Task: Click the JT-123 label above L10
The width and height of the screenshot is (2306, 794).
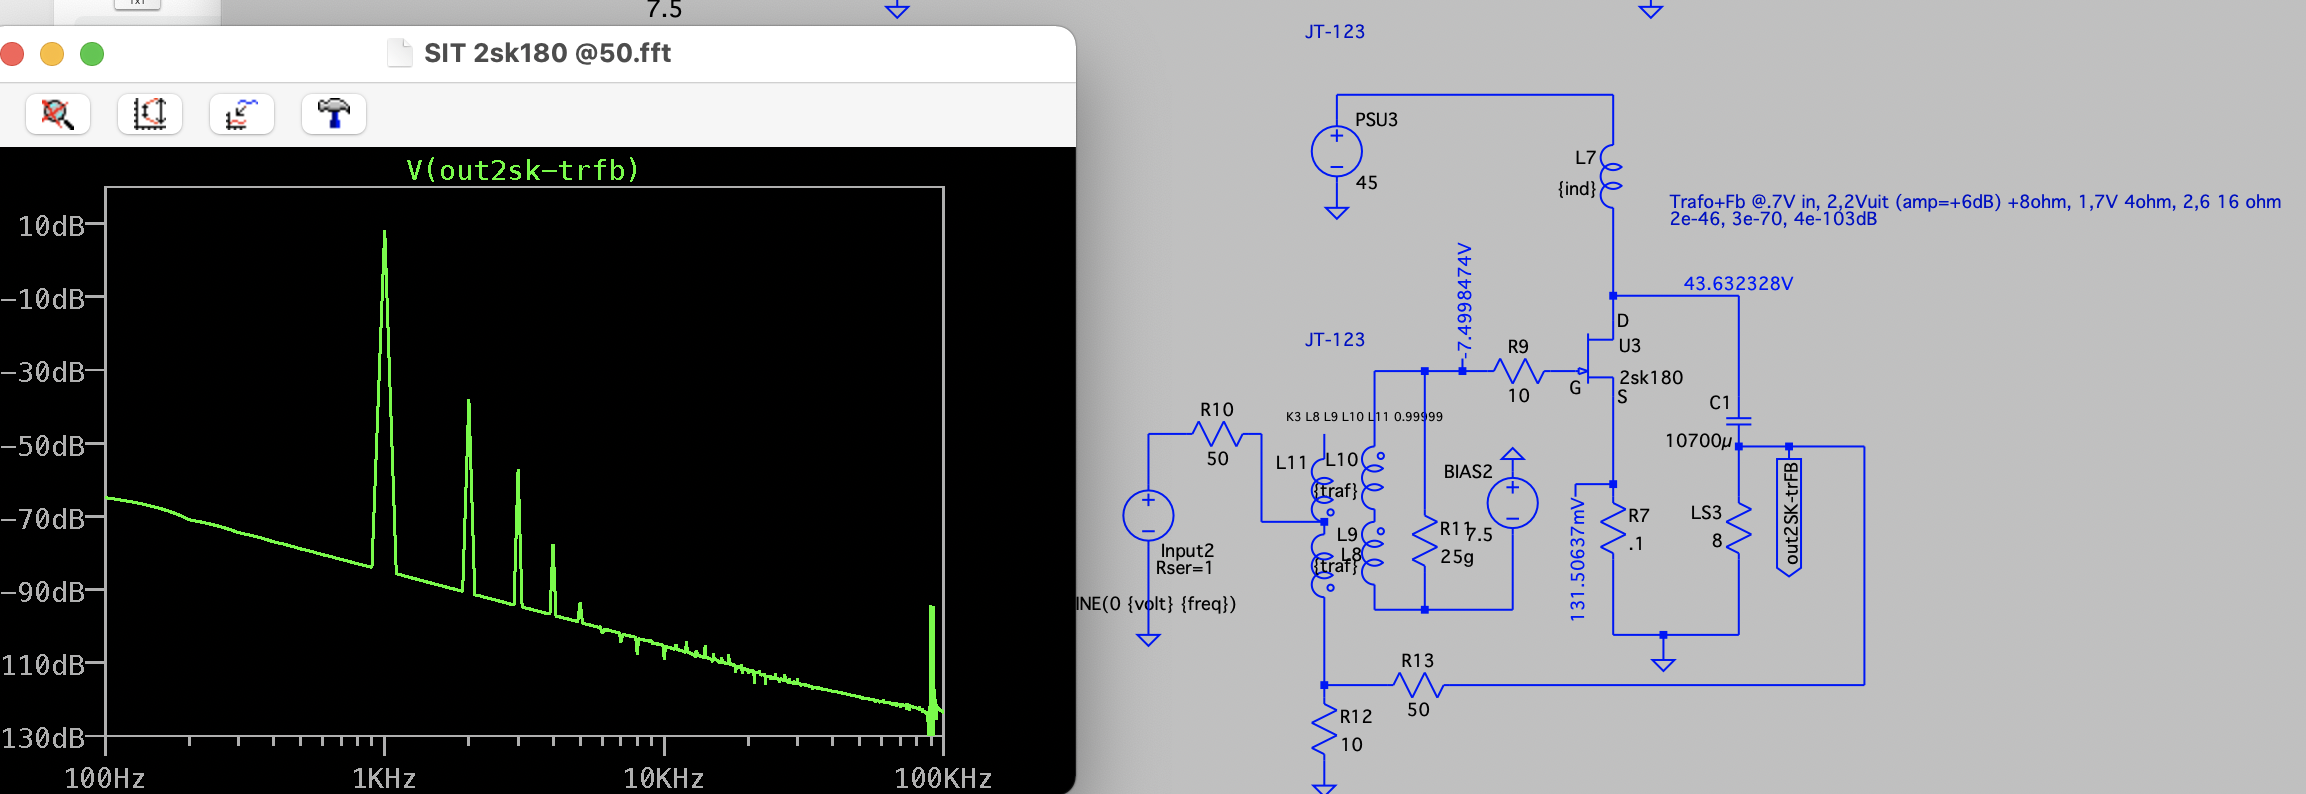Action: point(1335,339)
